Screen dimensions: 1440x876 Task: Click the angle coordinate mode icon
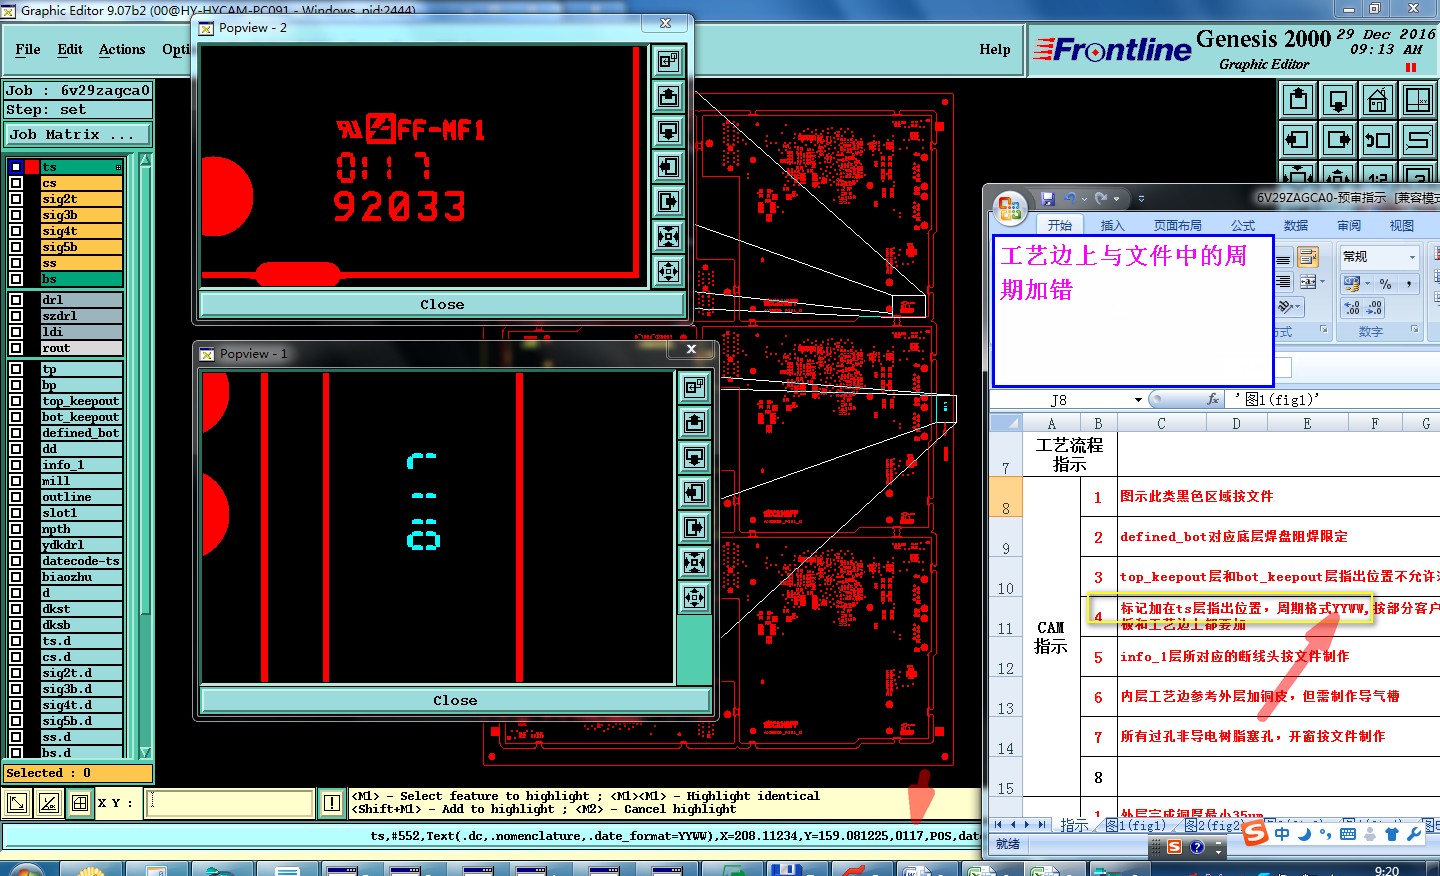coord(48,802)
